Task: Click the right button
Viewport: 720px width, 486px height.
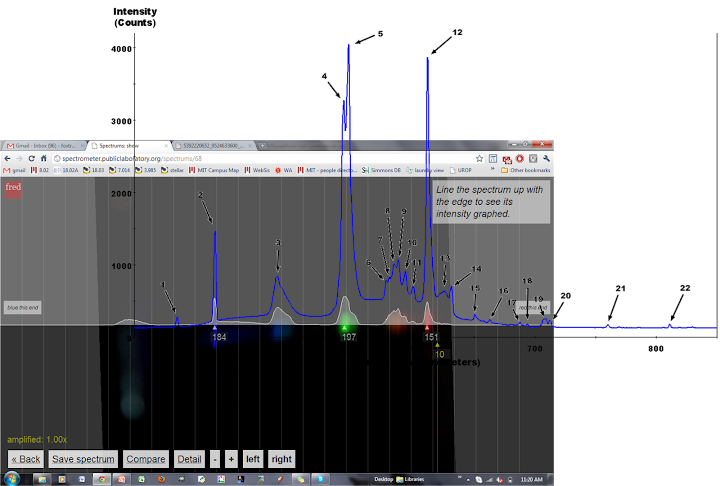Action: click(x=281, y=459)
